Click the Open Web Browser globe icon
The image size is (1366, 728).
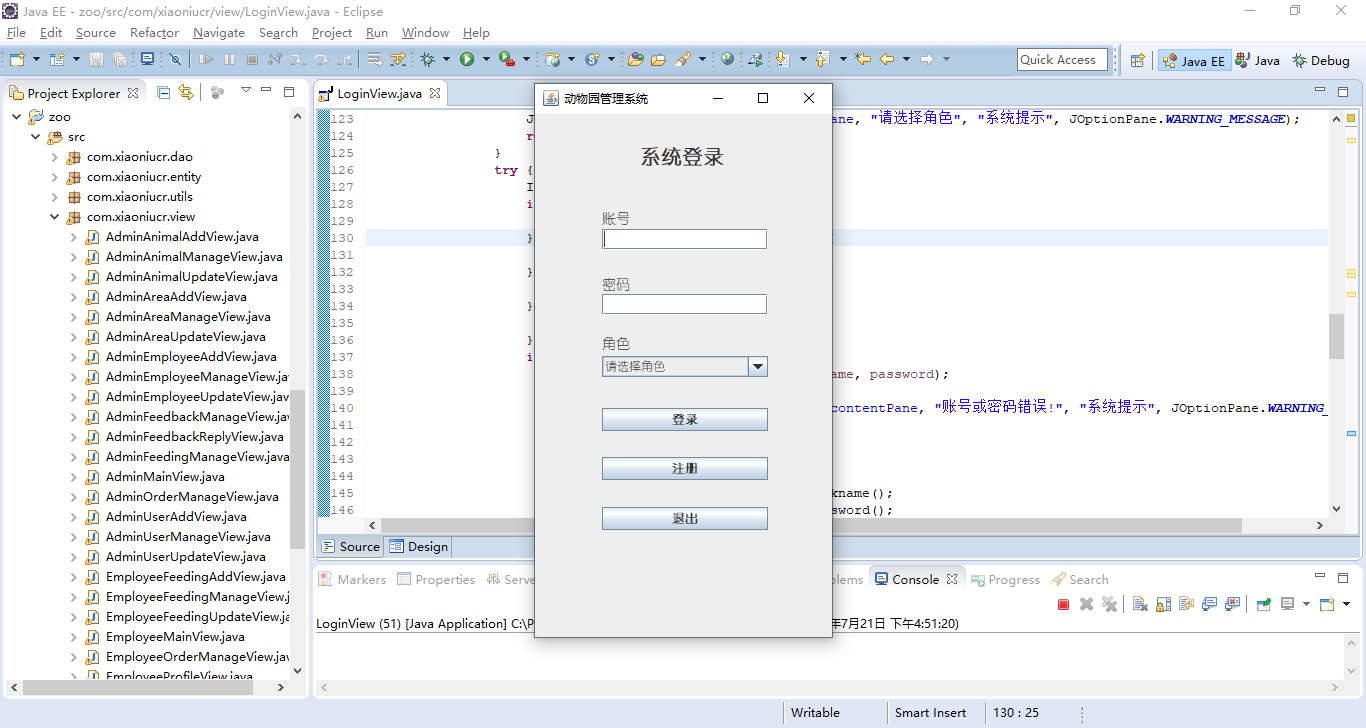click(x=727, y=59)
